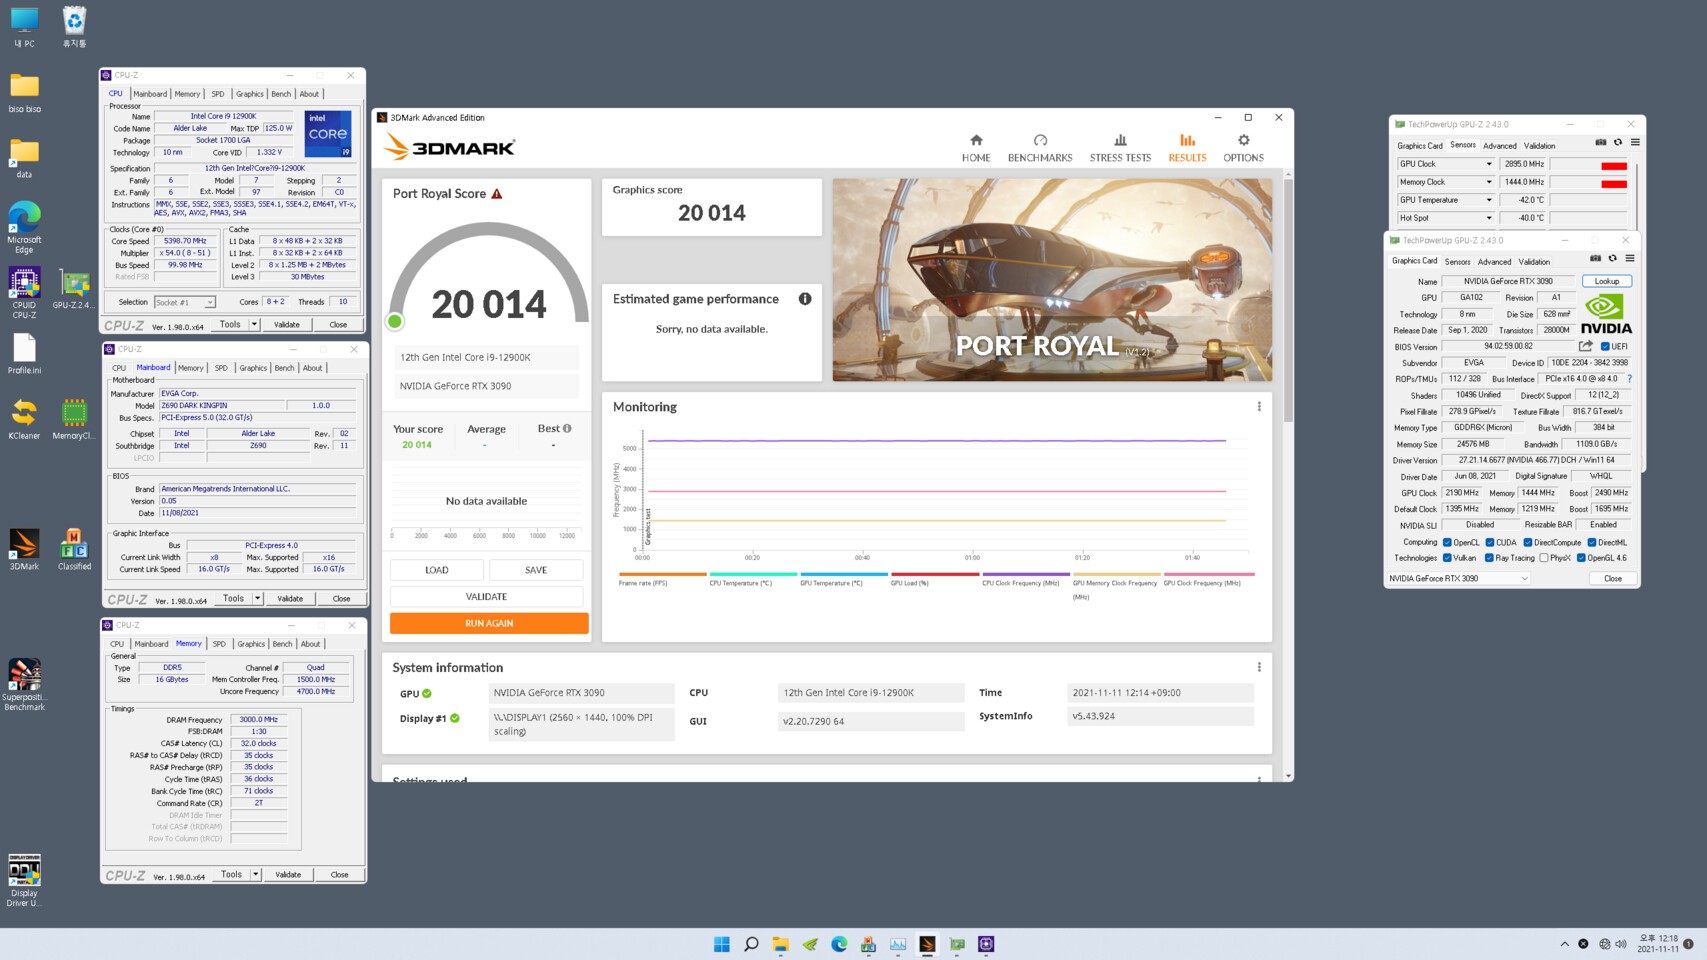Click the taskbar clock and date

click(x=1658, y=944)
